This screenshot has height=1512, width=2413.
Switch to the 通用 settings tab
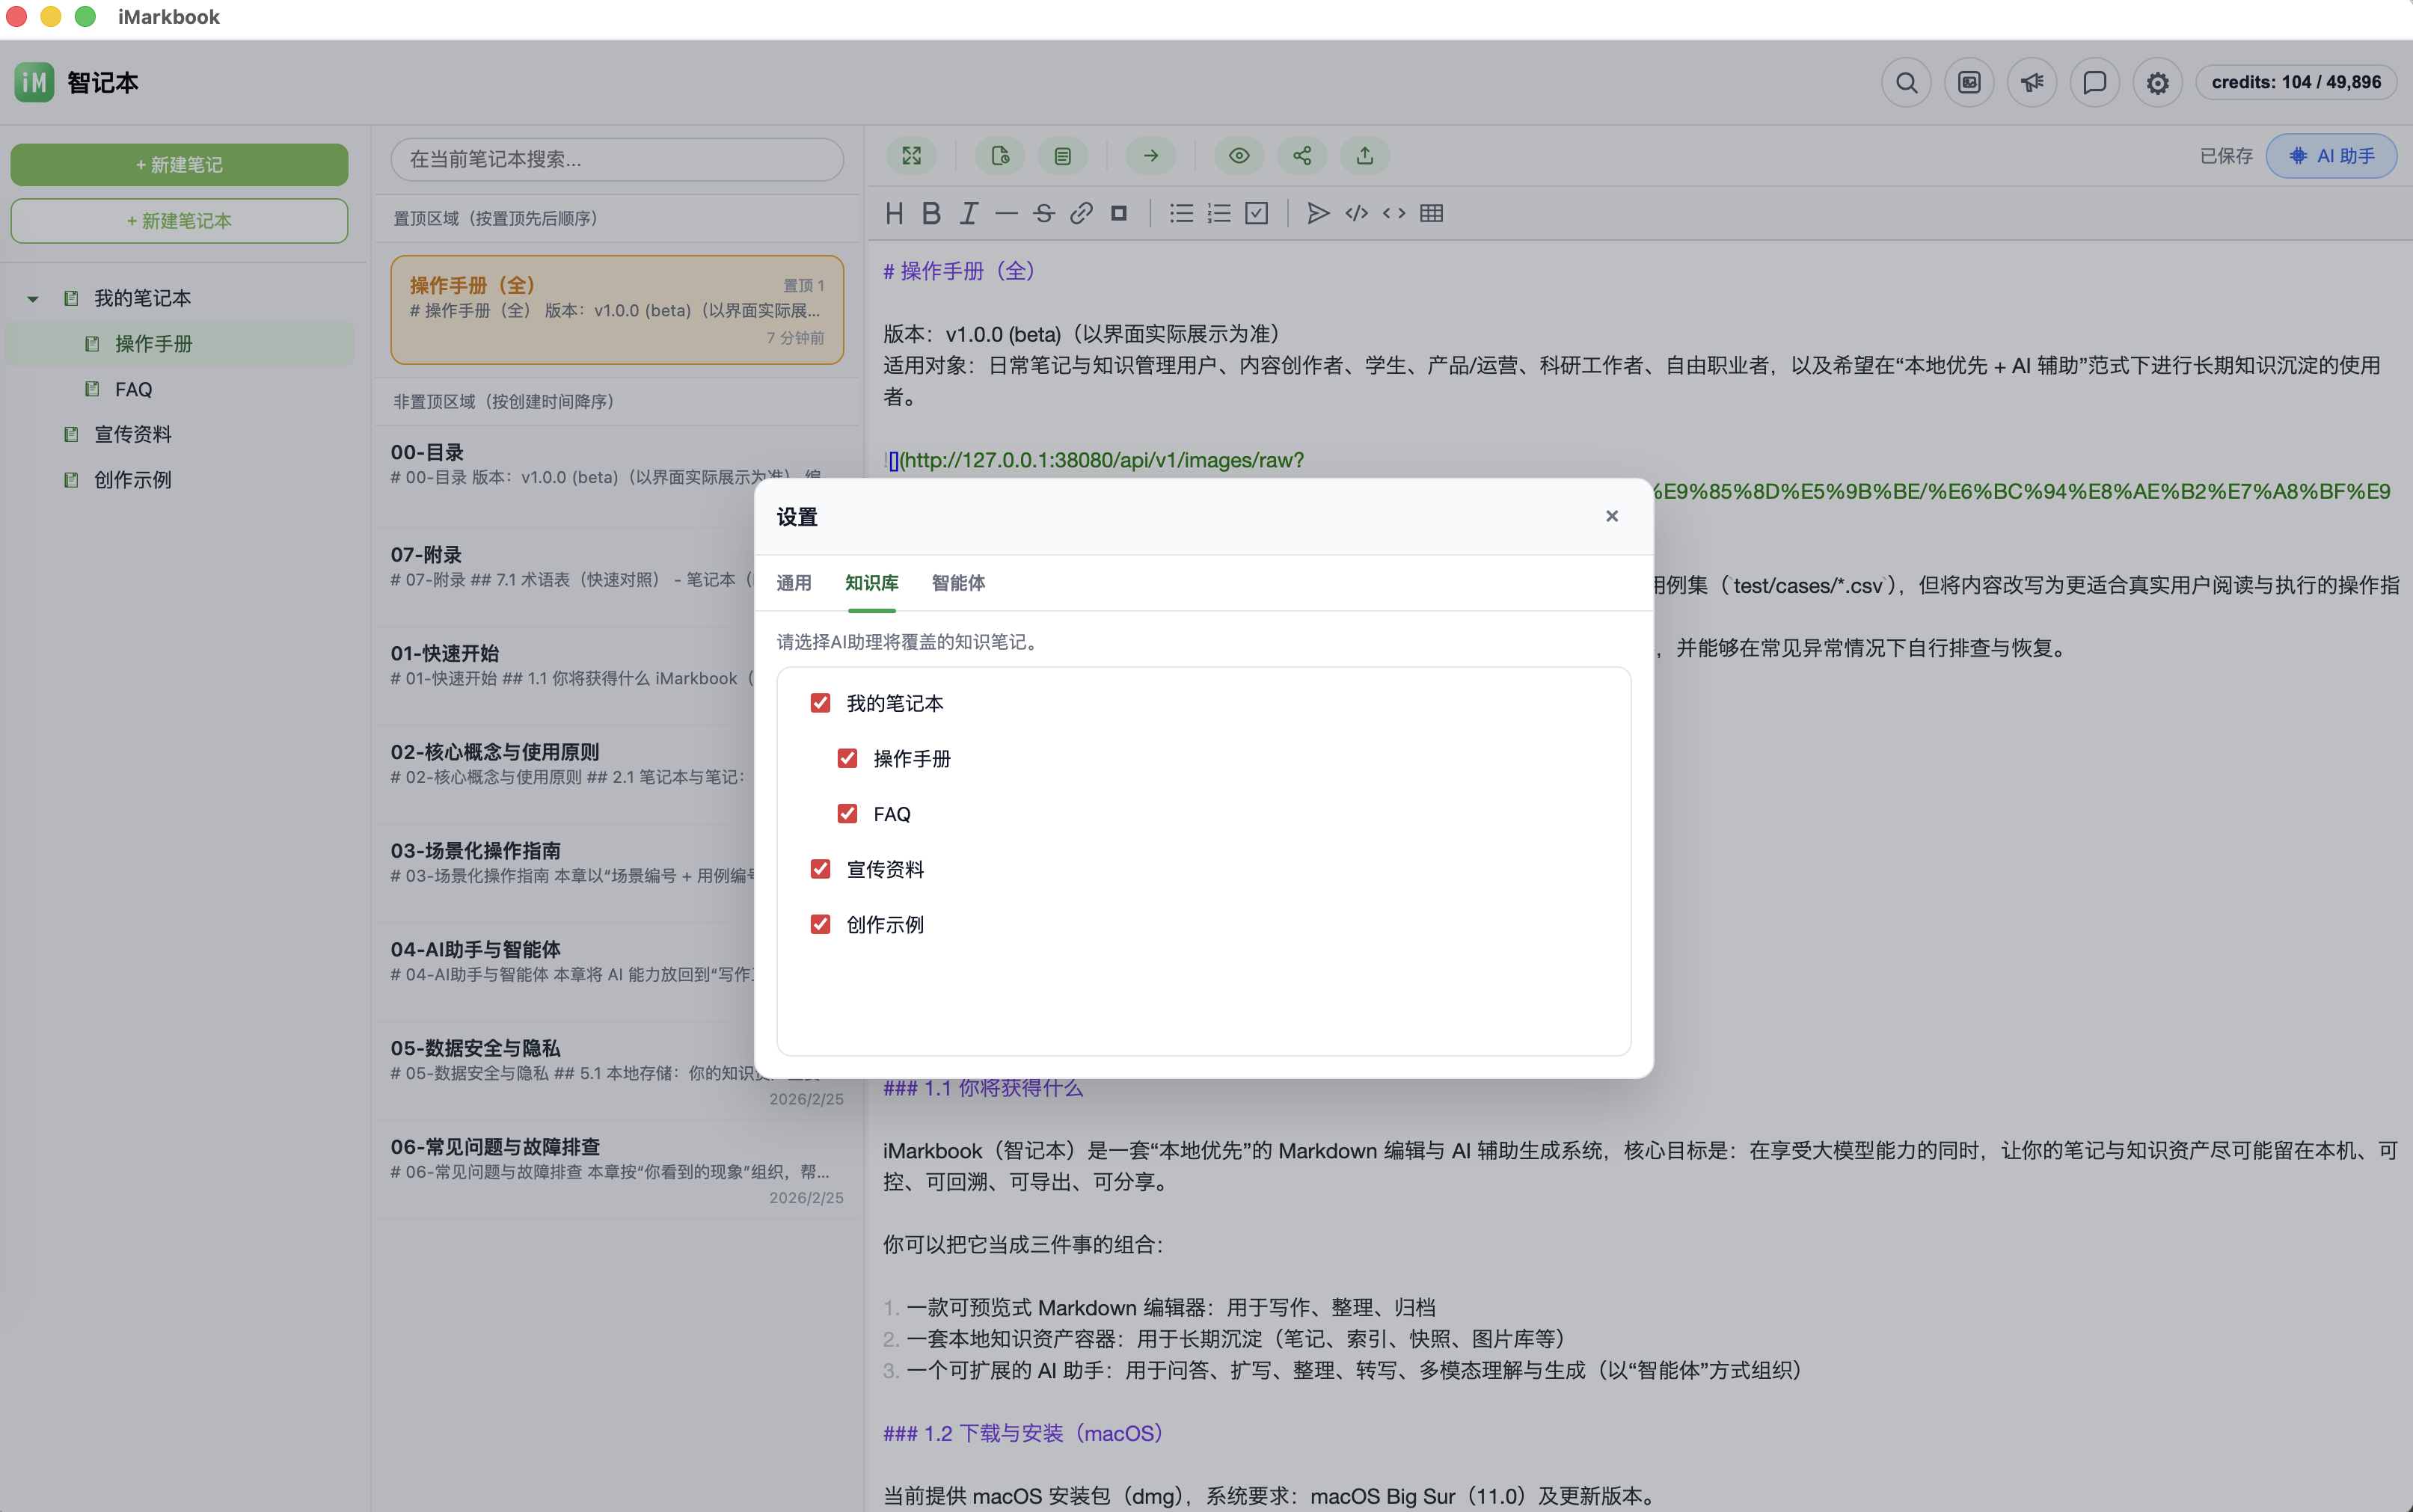[793, 583]
